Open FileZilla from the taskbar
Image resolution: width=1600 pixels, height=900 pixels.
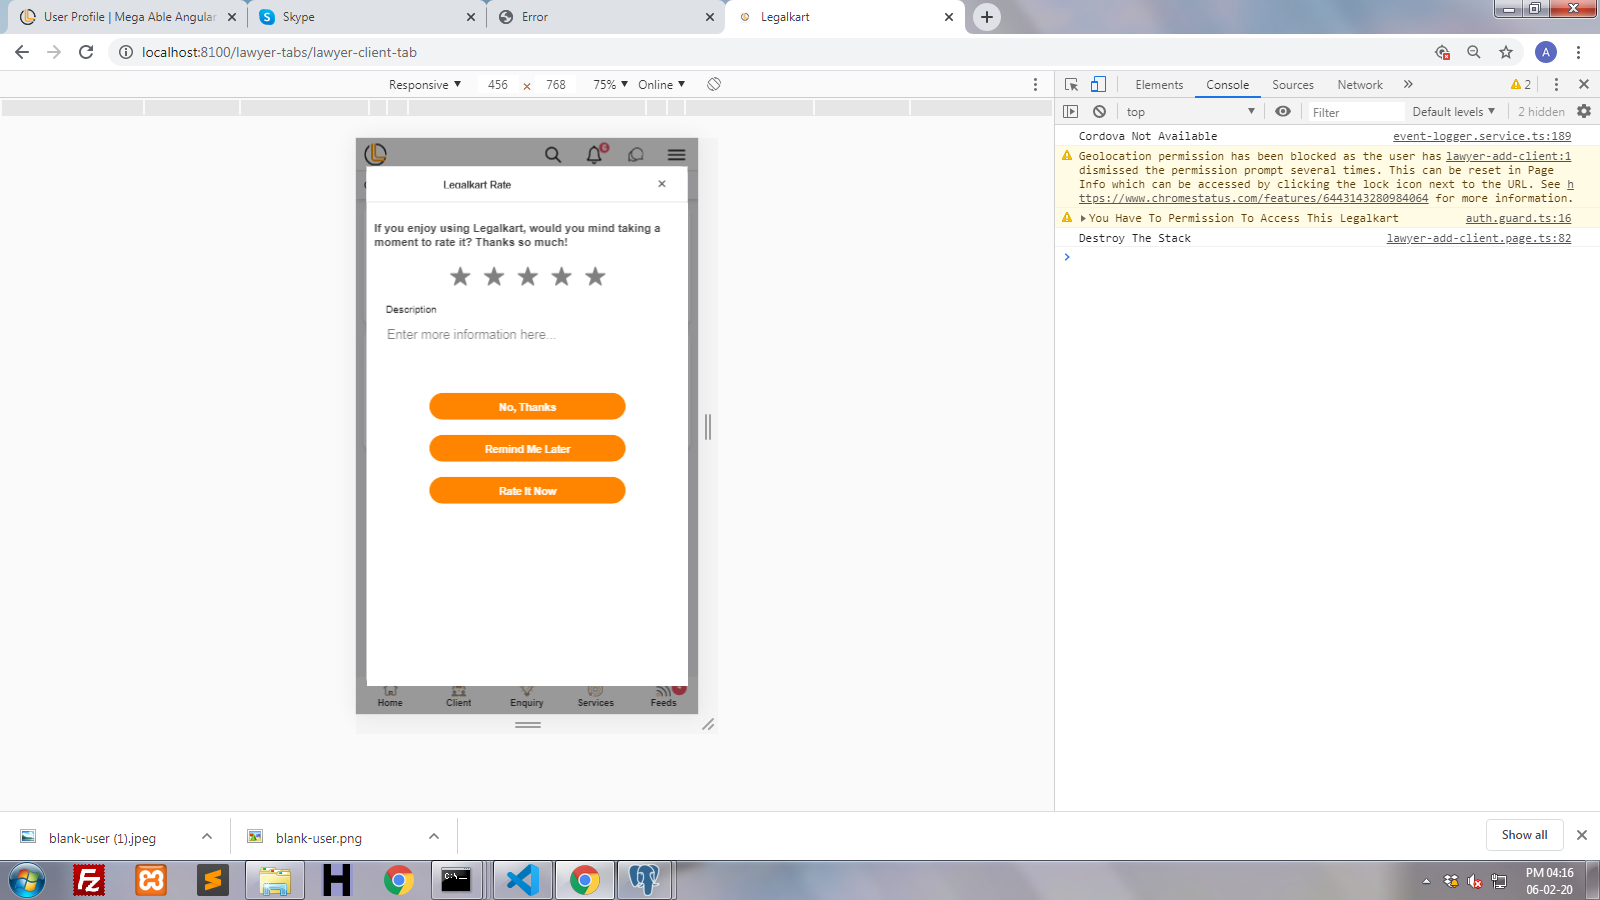(x=89, y=880)
